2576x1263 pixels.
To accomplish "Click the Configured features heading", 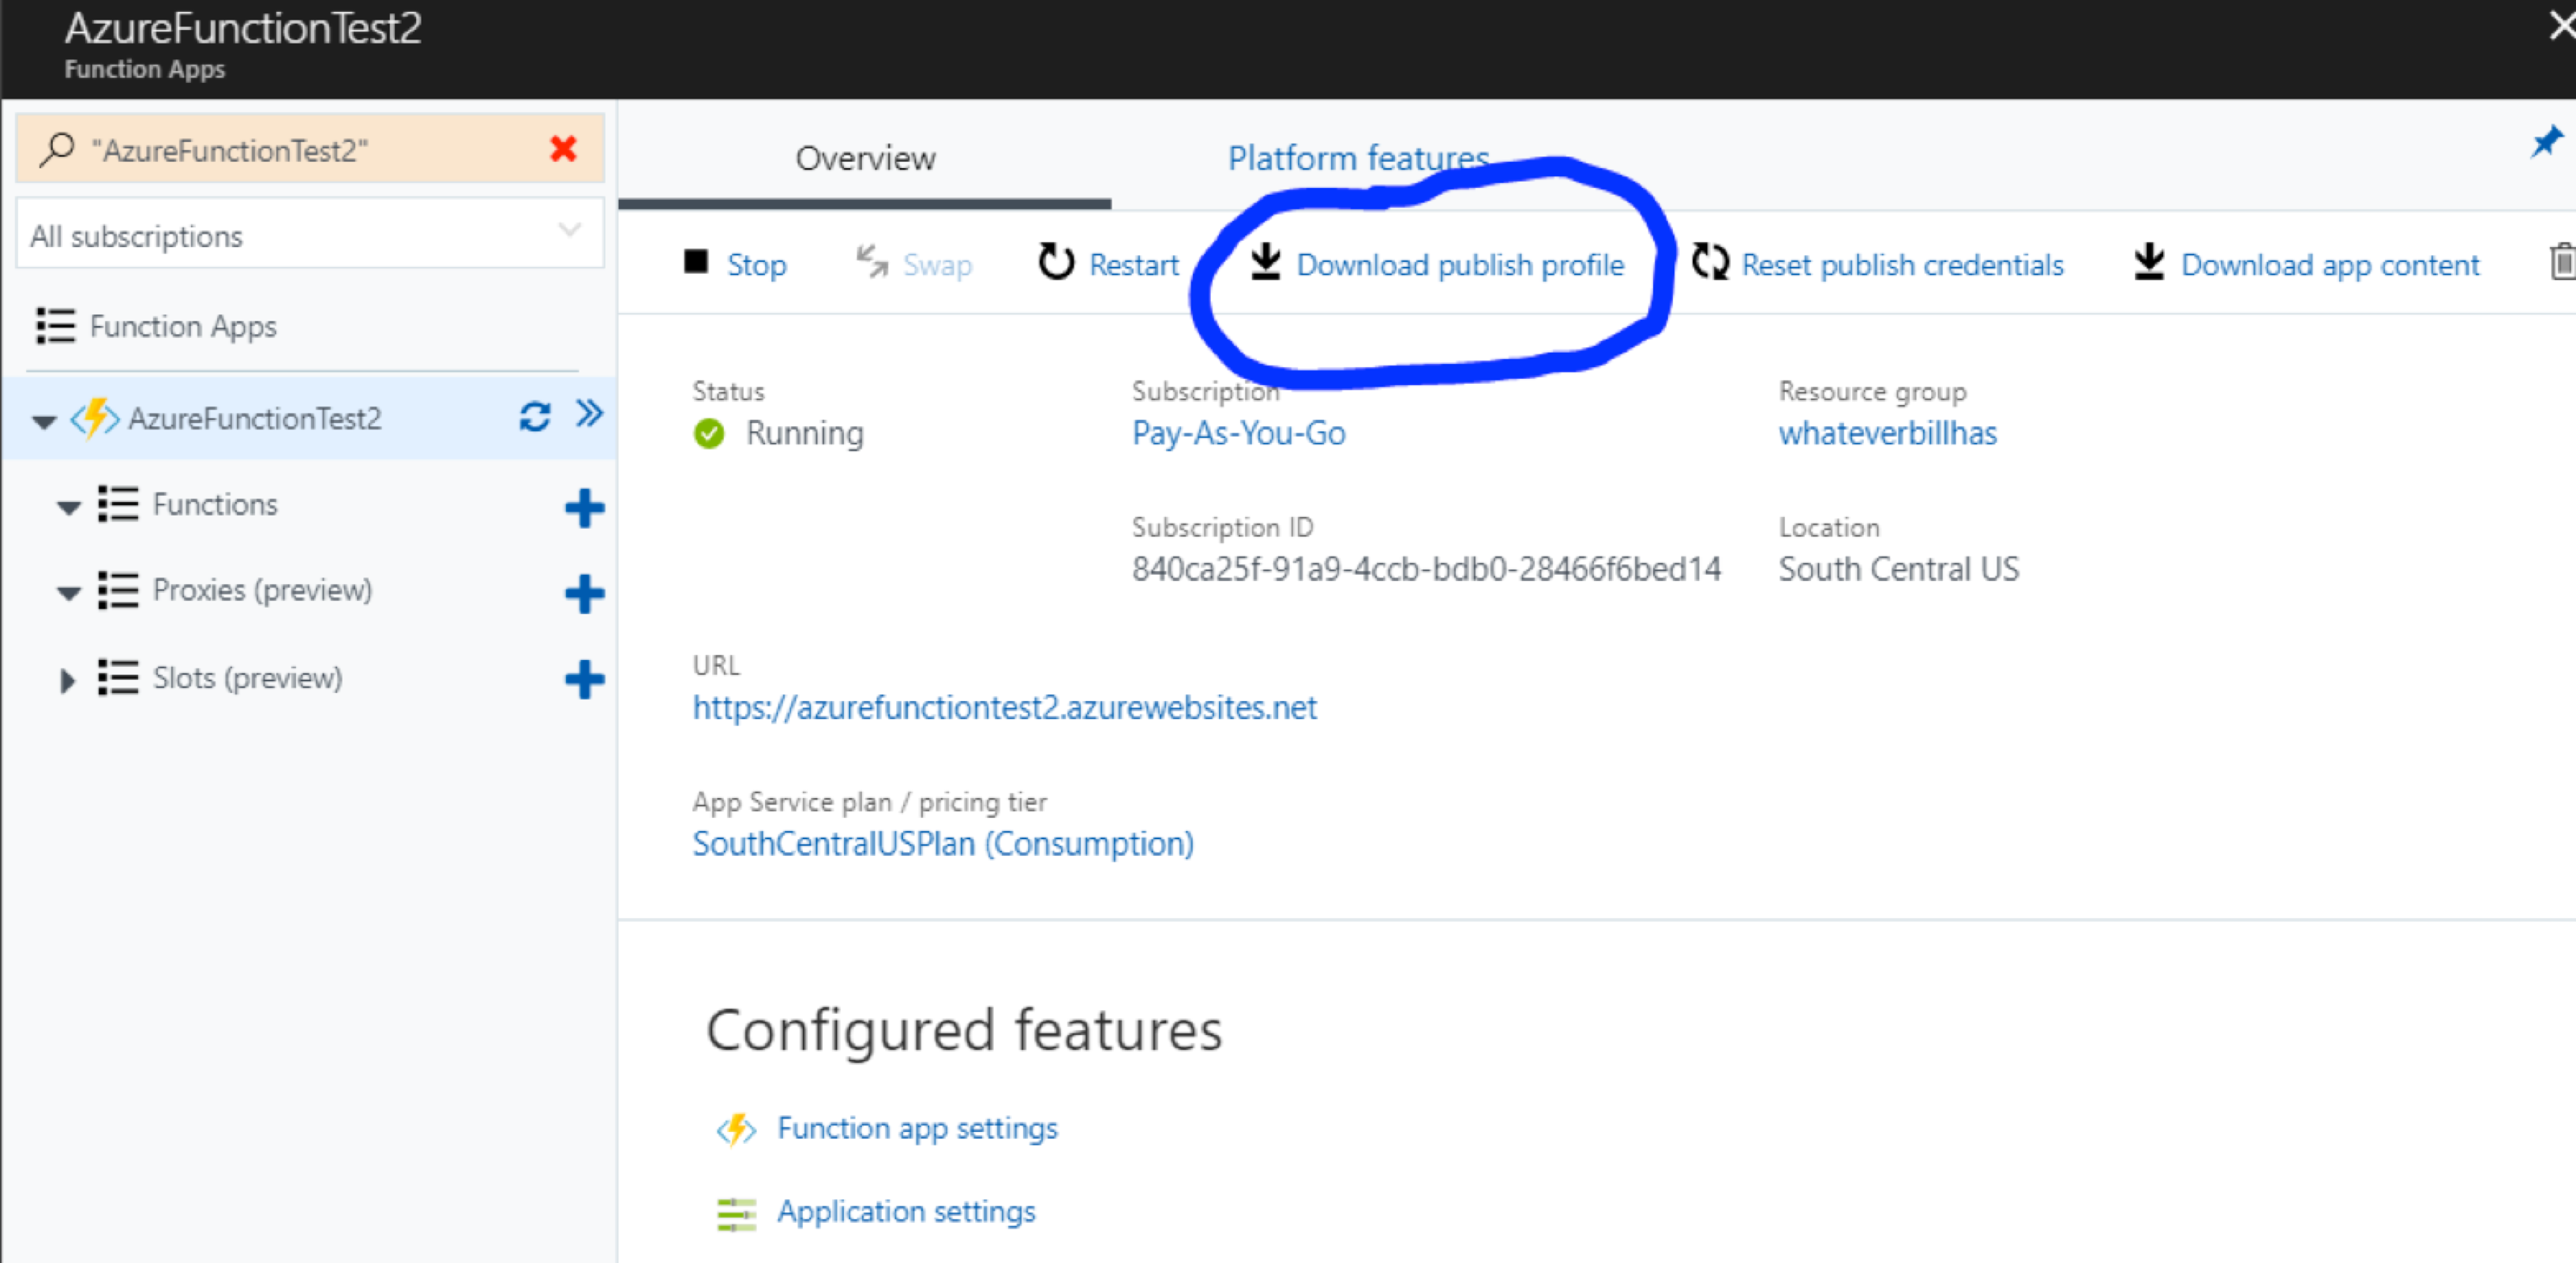I will 964,1029.
